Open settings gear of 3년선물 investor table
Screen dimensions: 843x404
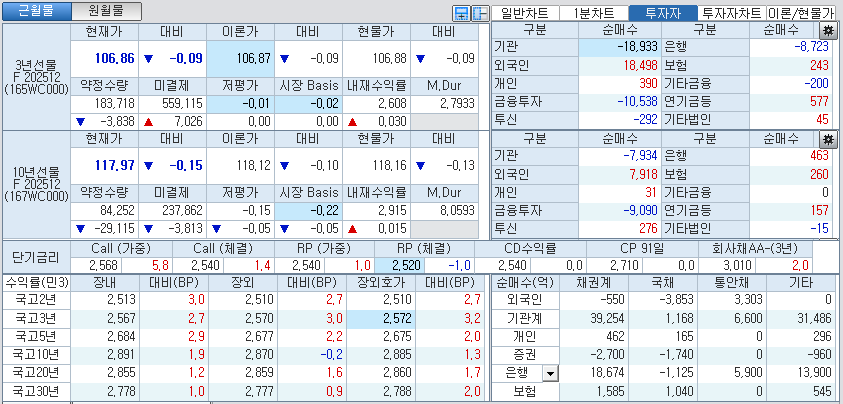[830, 30]
